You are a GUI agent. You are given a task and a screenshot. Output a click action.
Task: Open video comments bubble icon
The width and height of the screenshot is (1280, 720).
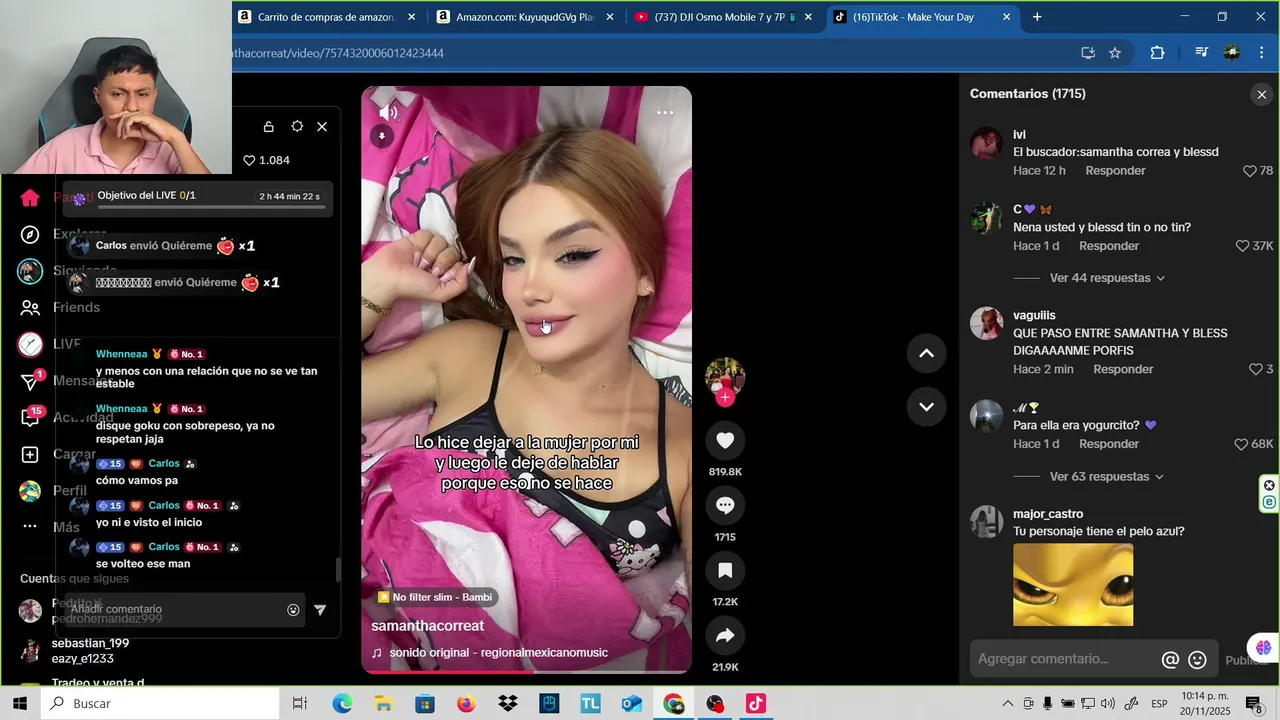click(x=725, y=506)
